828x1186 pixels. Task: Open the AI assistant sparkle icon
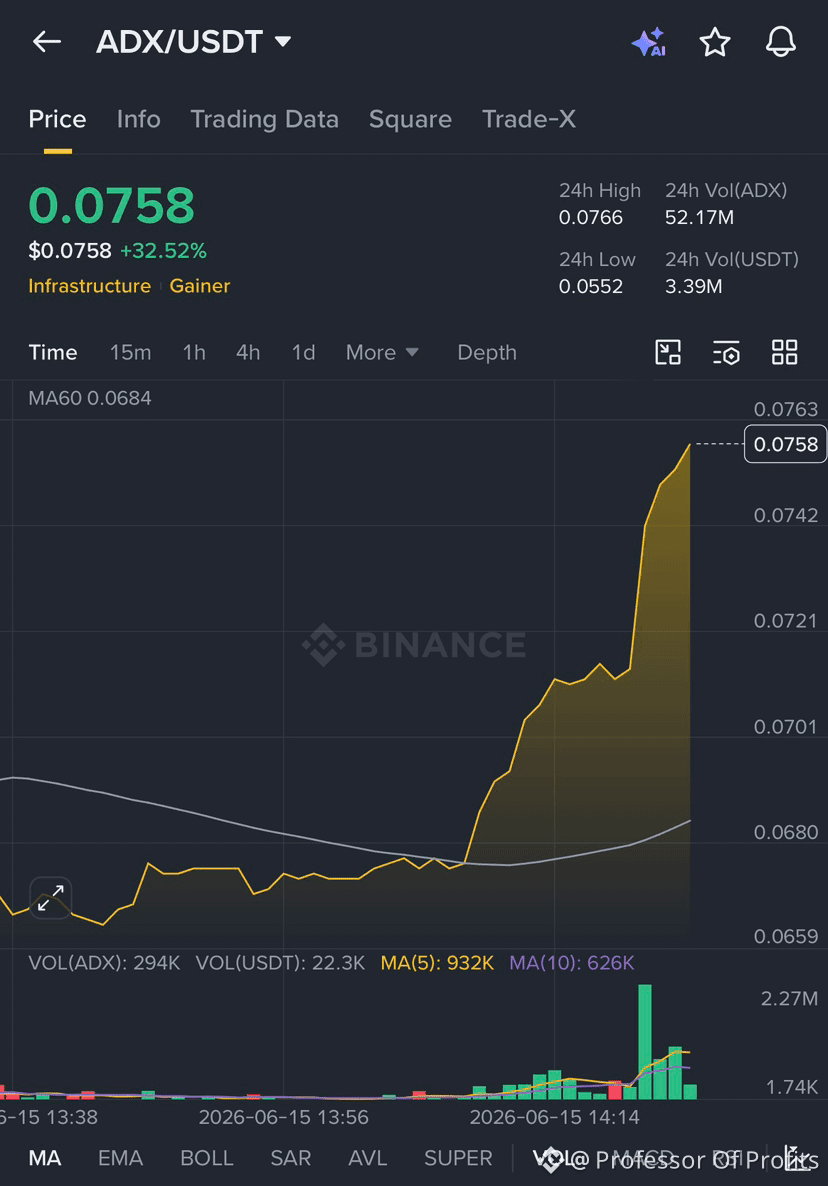[649, 42]
